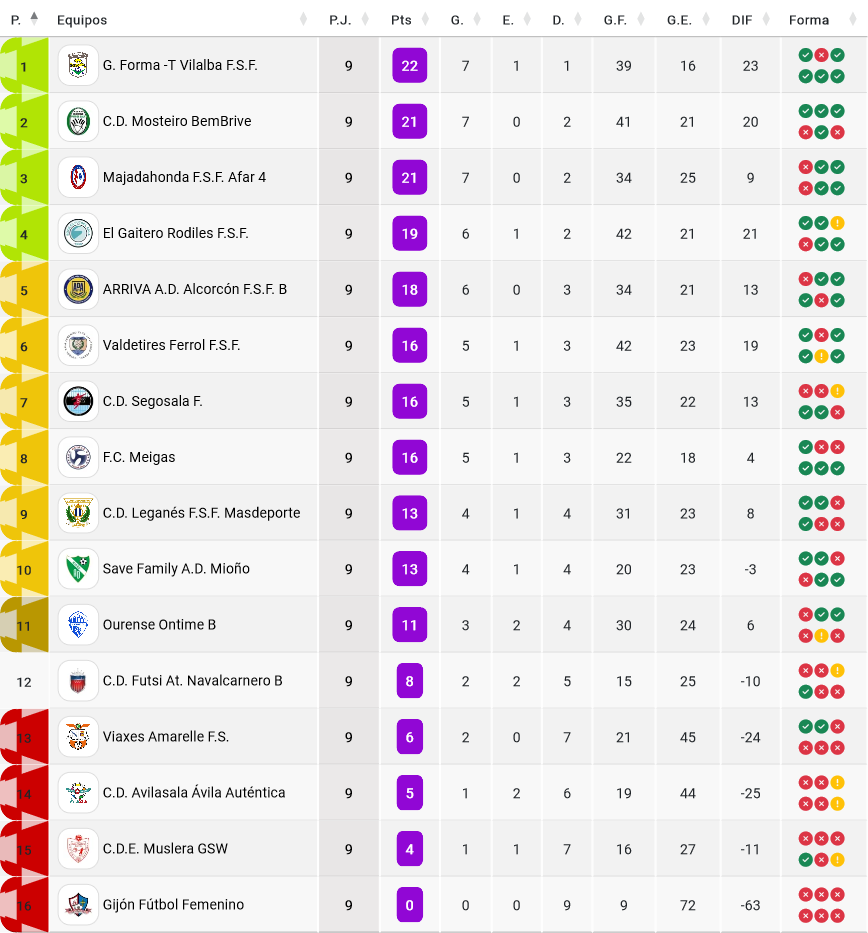Click Majadahonda F.S.F. Afar 4 crest

pos(78,178)
